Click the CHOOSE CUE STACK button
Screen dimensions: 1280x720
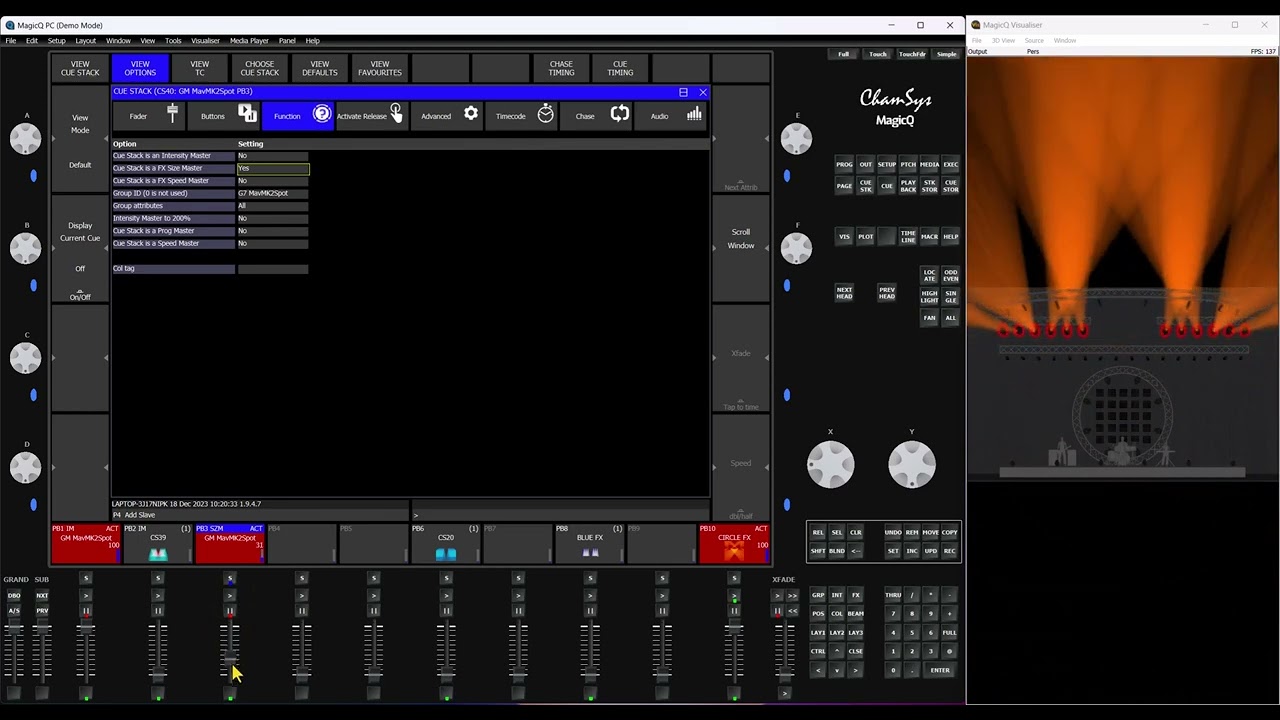pyautogui.click(x=260, y=68)
